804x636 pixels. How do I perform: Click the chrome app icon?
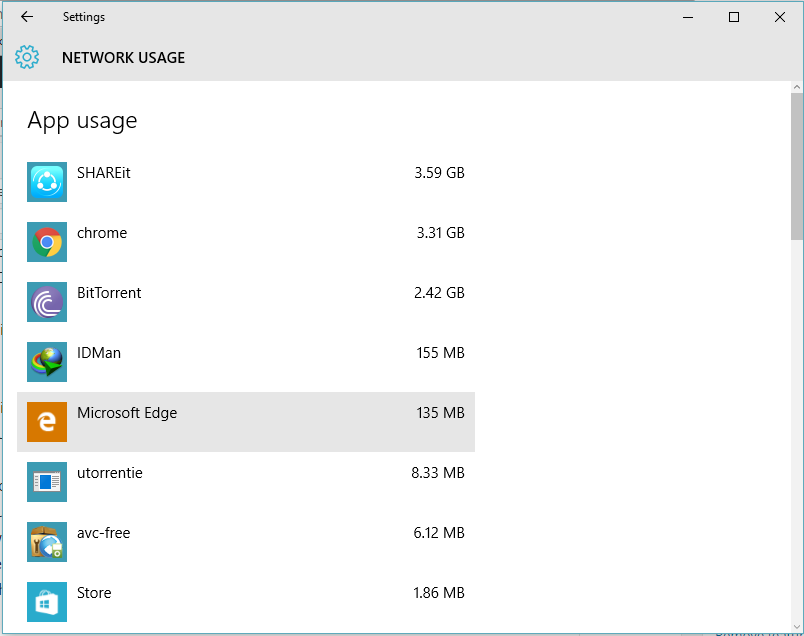tap(47, 242)
